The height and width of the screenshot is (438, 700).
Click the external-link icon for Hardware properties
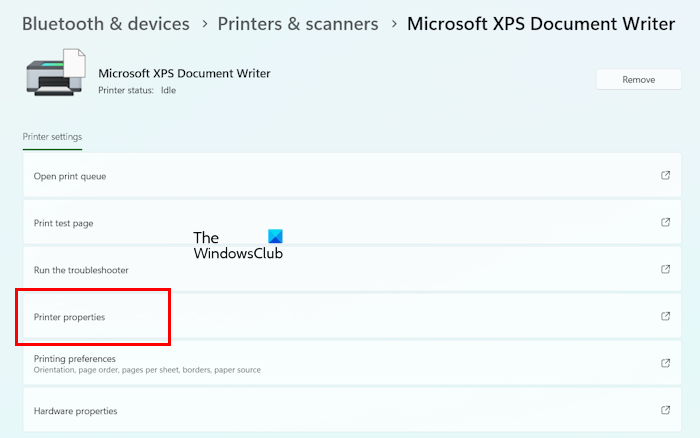click(665, 410)
